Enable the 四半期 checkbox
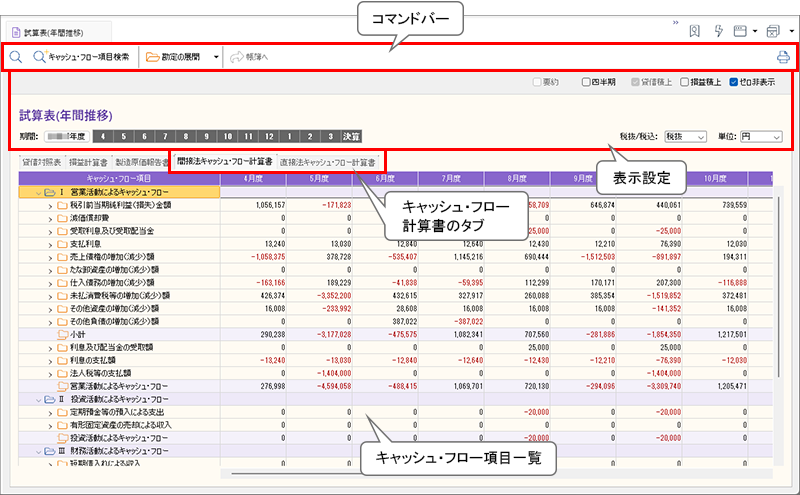 [x=586, y=82]
